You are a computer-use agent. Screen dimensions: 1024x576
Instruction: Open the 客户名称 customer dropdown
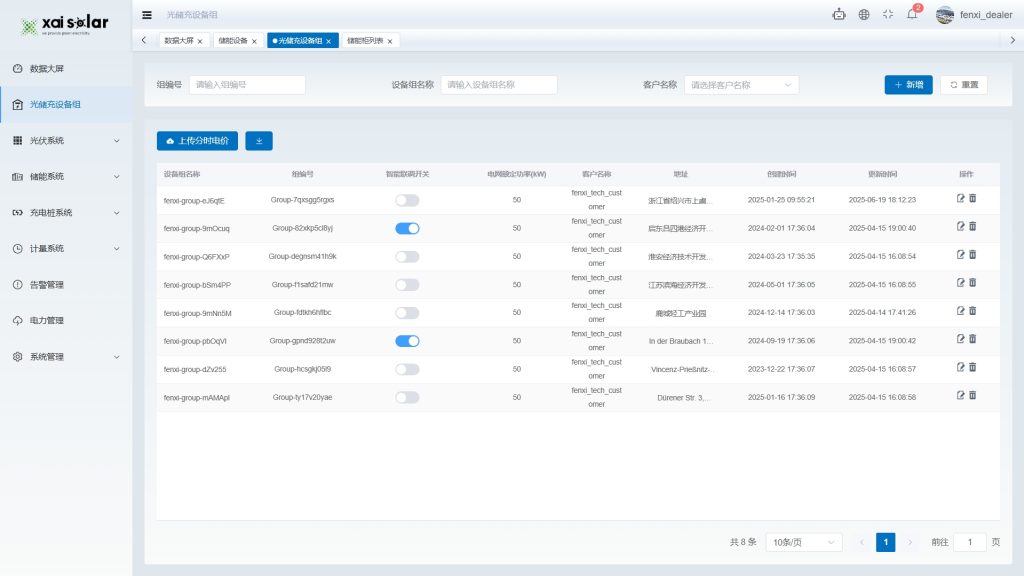[x=741, y=85]
